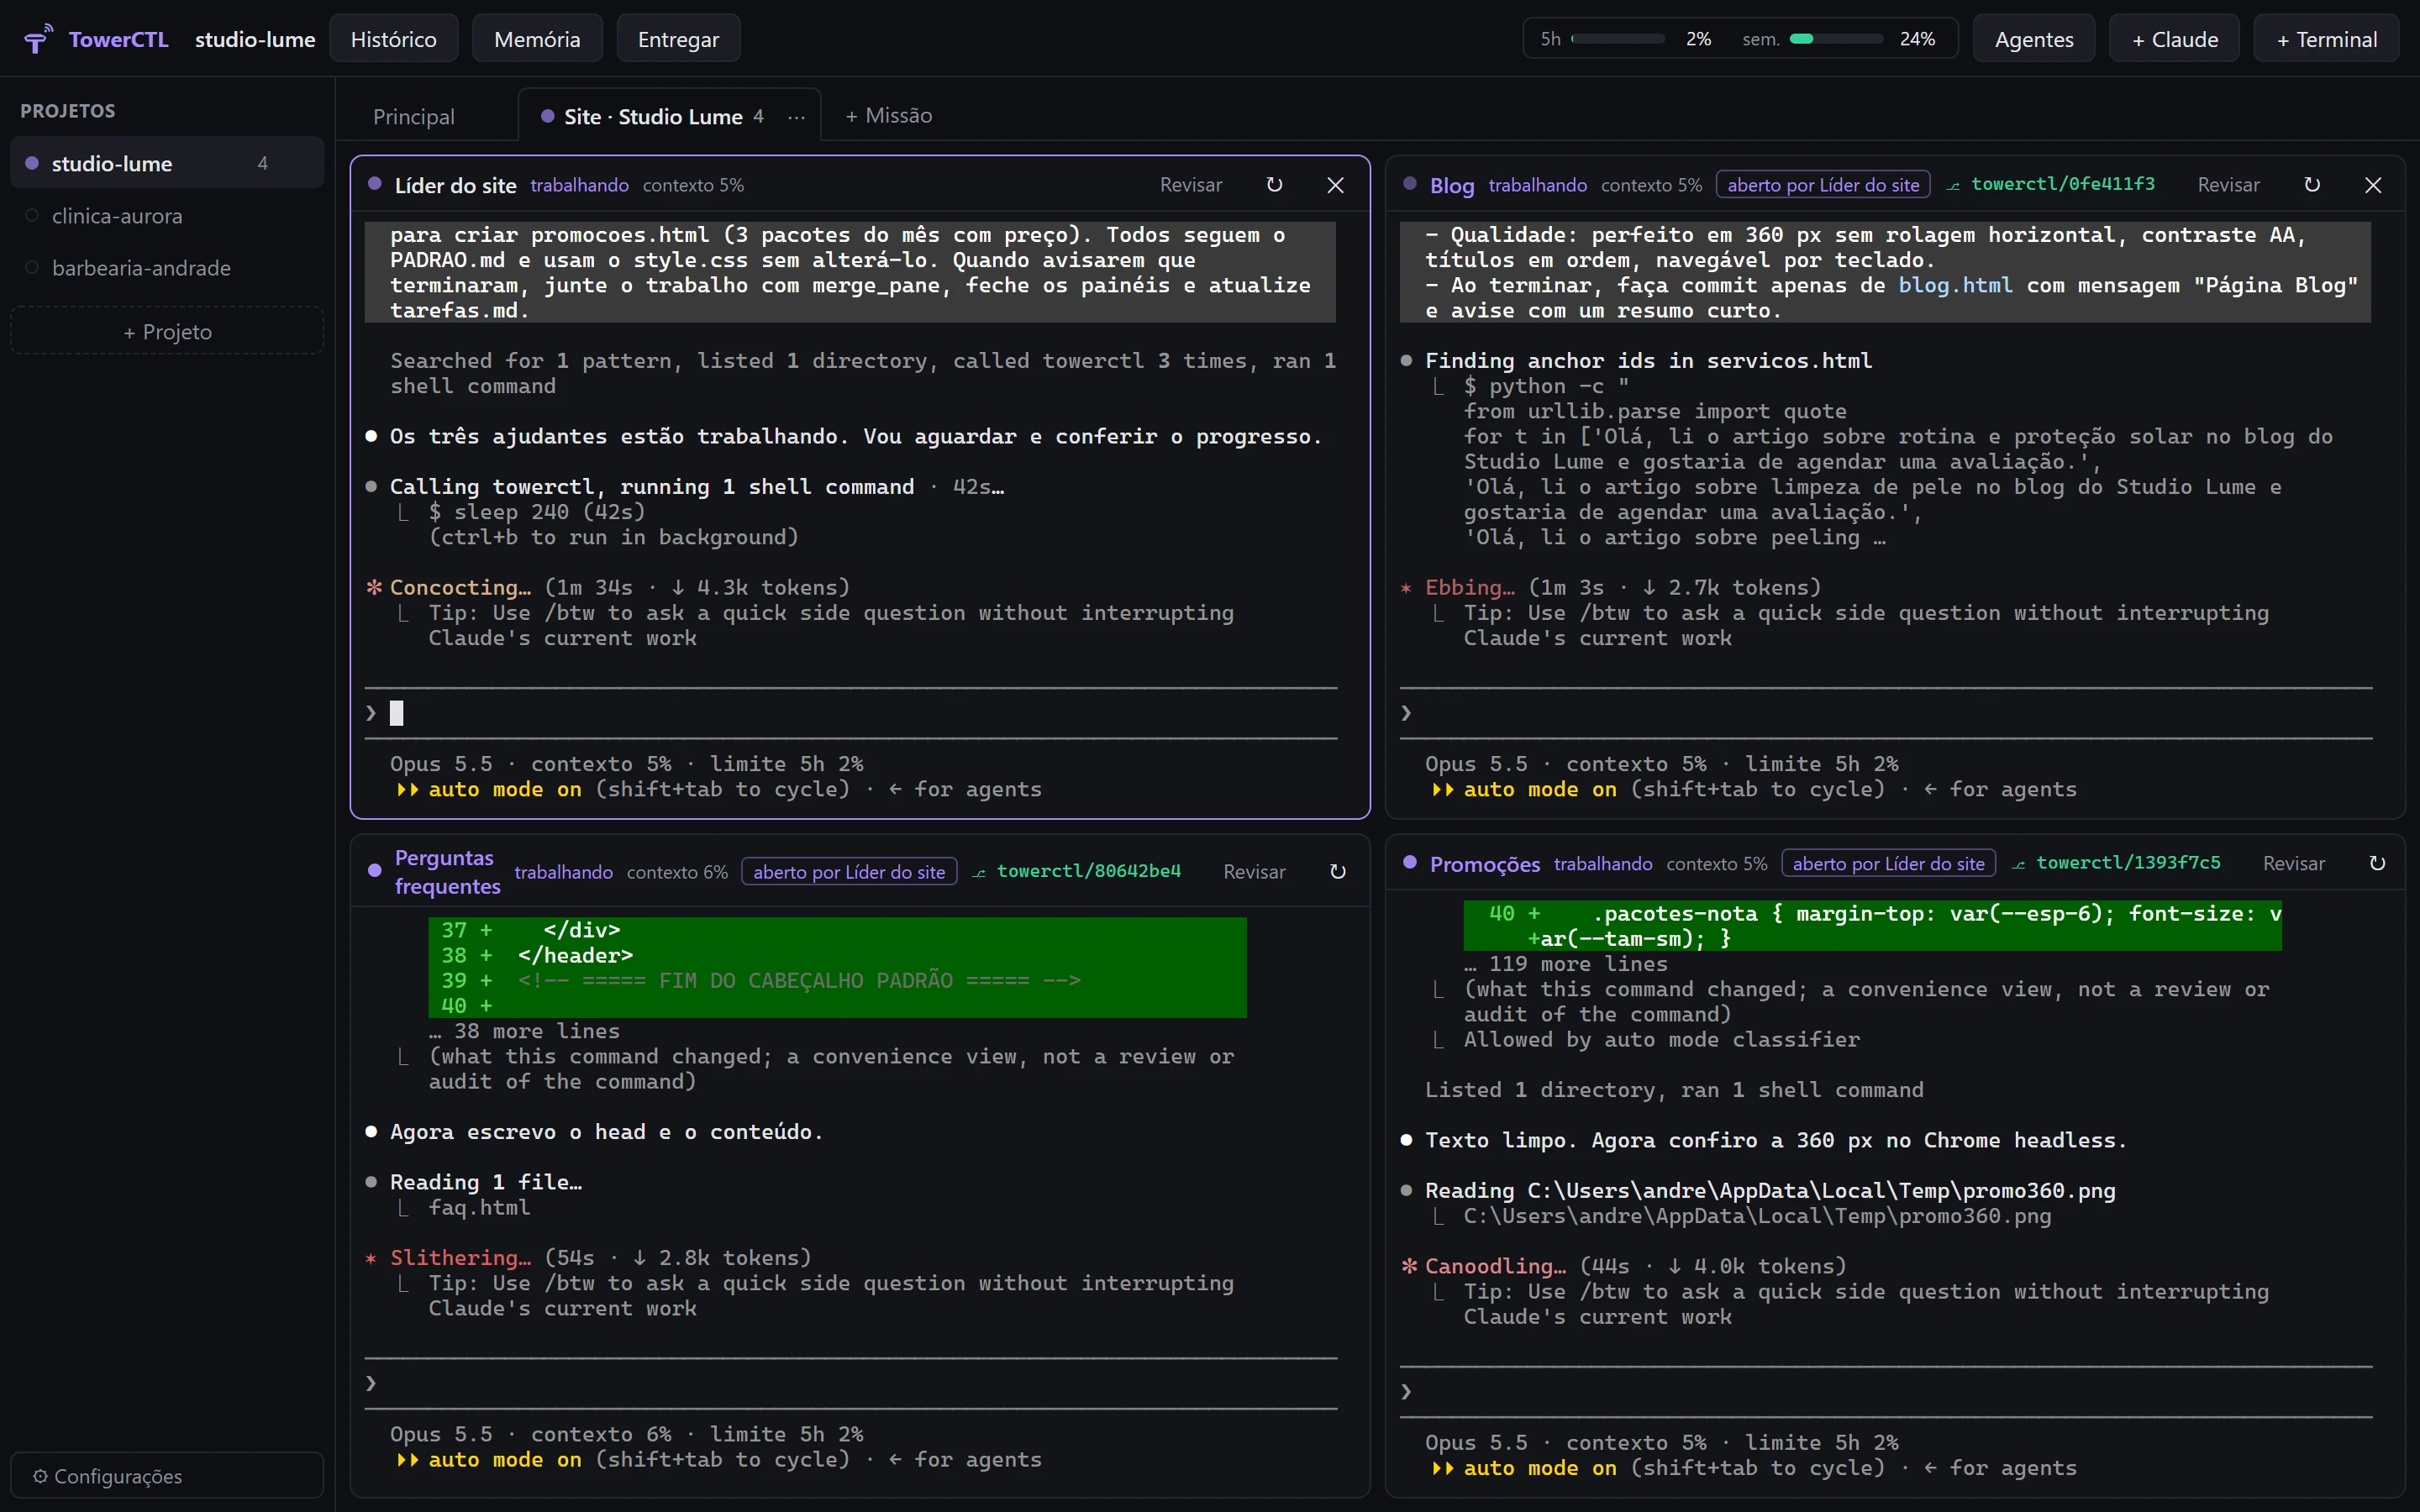Viewport: 2420px width, 1512px height.
Task: Refresh the Perguntas frequentes pane
Action: point(1338,872)
